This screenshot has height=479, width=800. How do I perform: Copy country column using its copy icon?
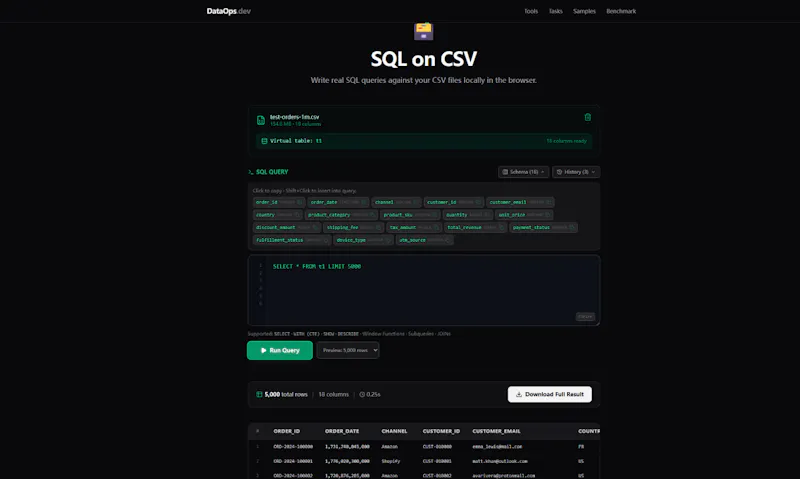[x=297, y=215]
